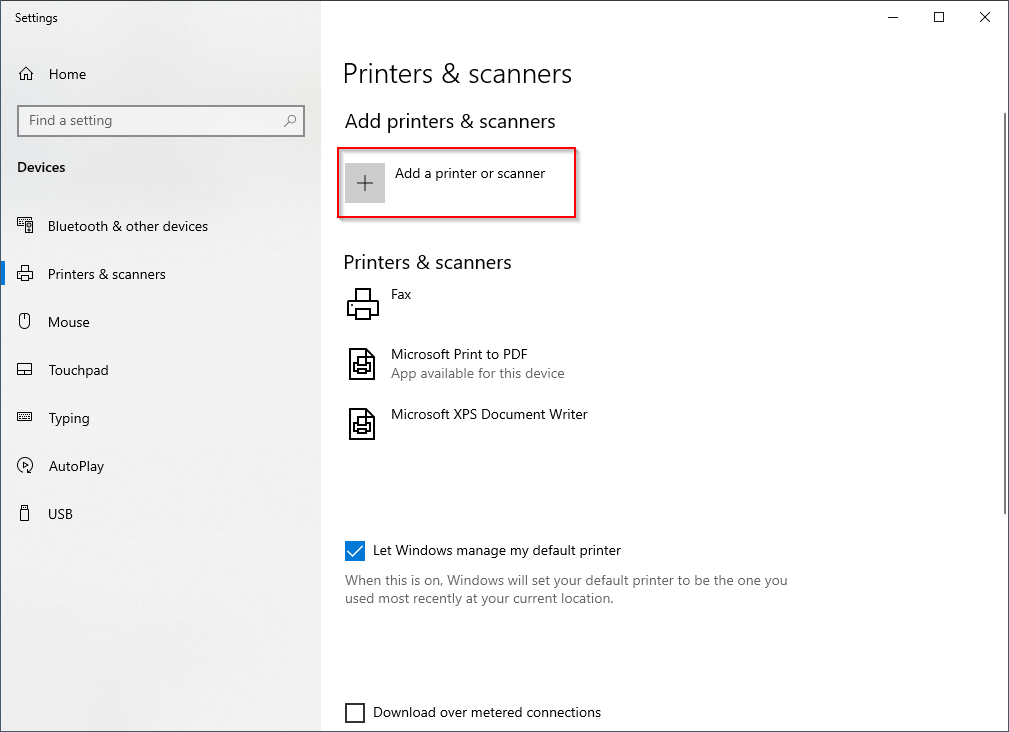Viewport: 1009px width, 732px height.
Task: Click inside the Find a setting search box
Action: [x=160, y=121]
